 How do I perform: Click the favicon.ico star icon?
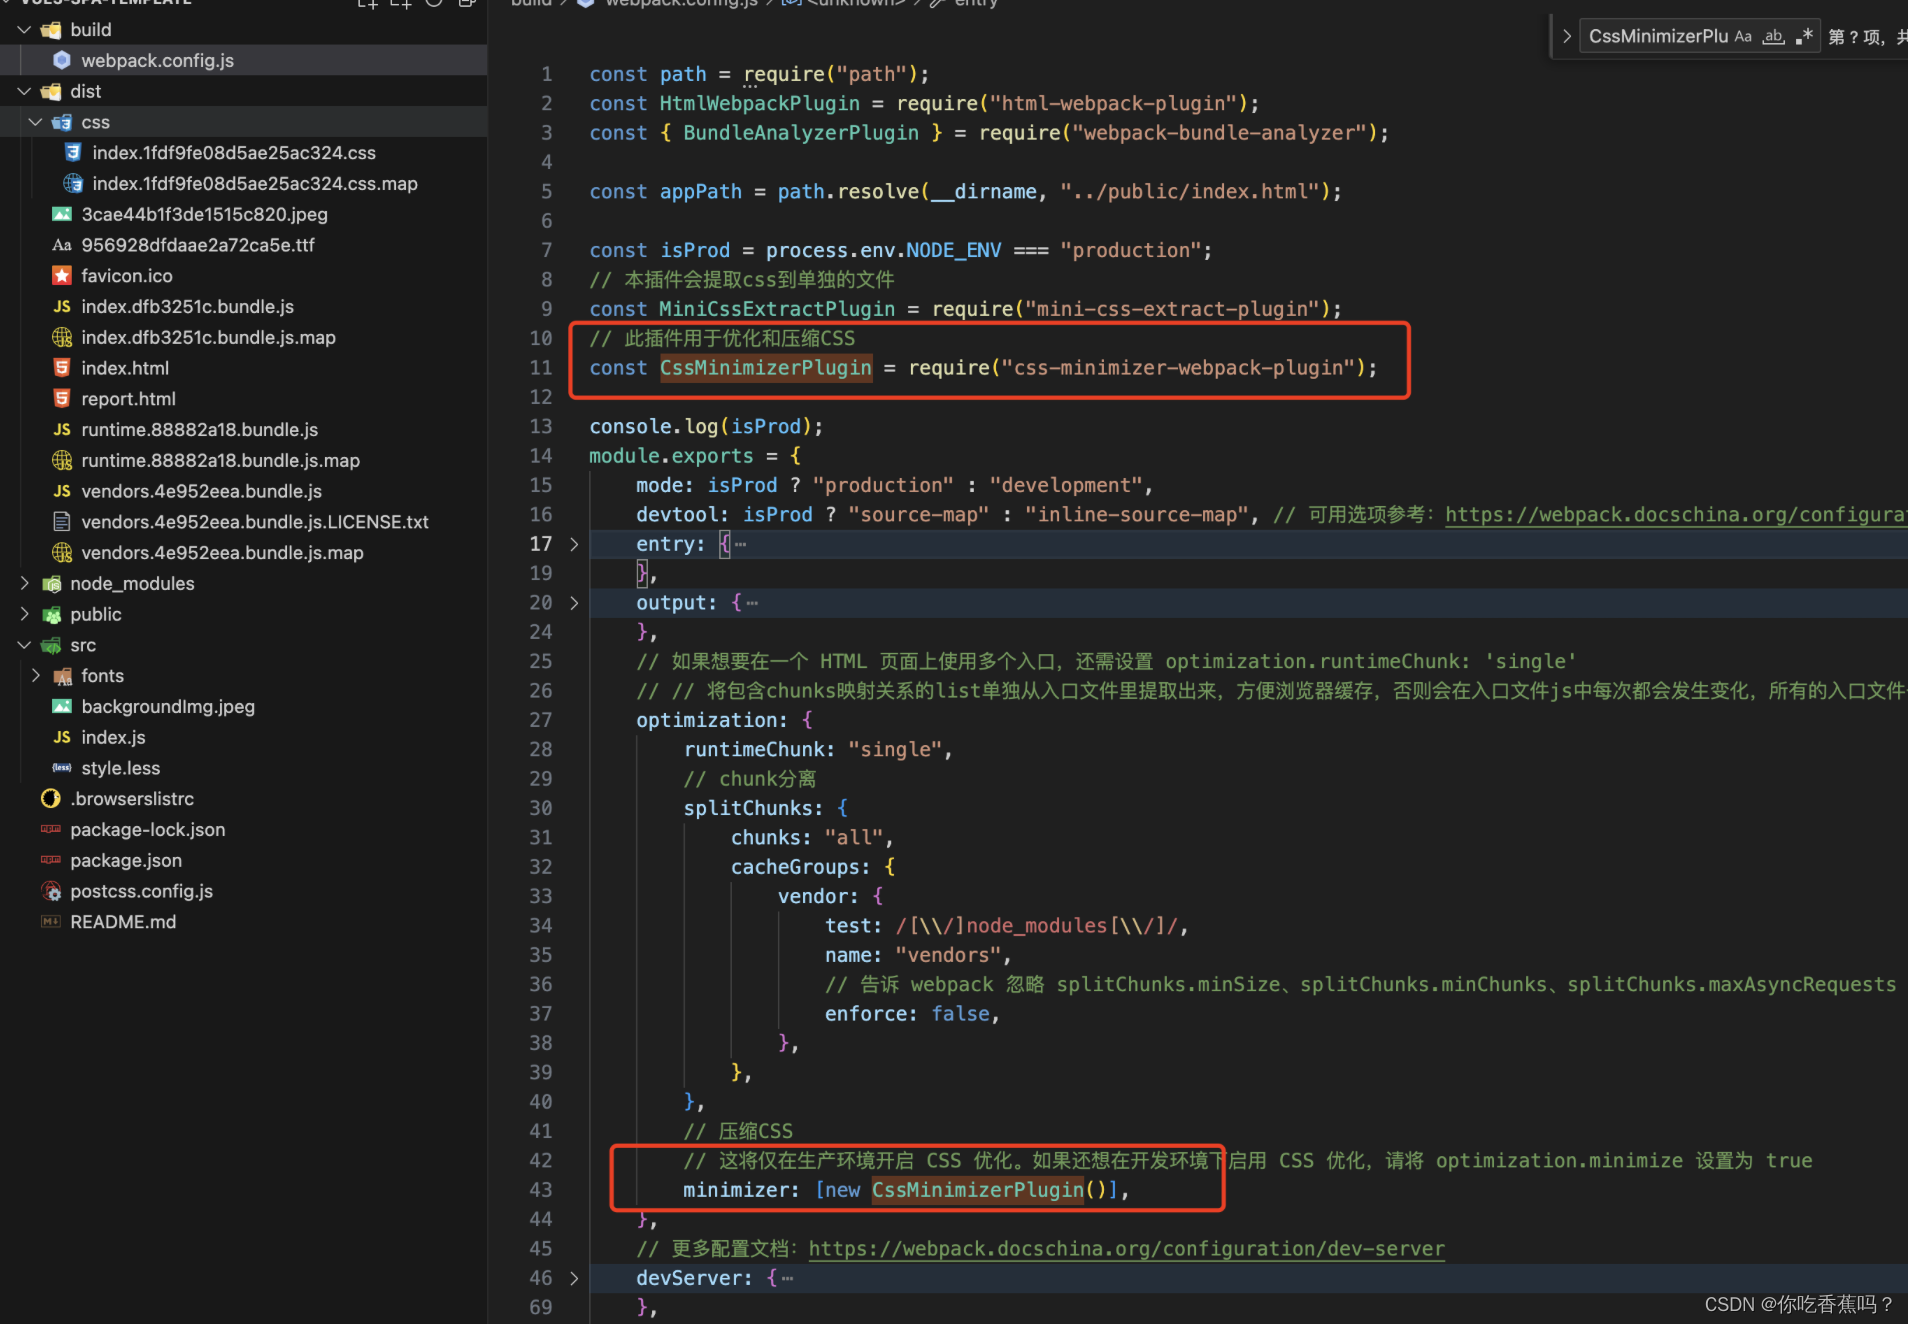click(x=62, y=276)
